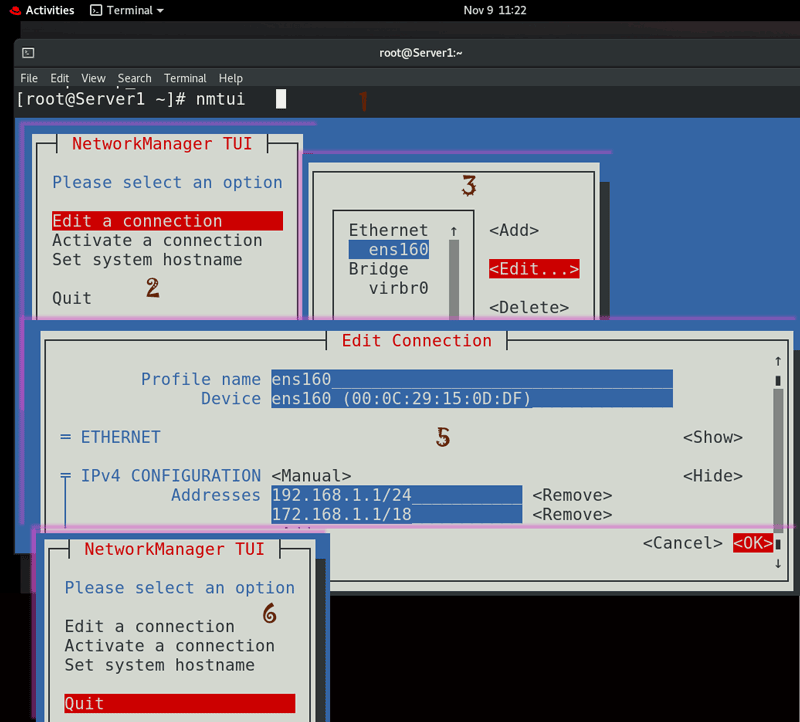The image size is (800, 722).
Task: Click the connection list scroll-up arrow
Action: pyautogui.click(x=454, y=231)
